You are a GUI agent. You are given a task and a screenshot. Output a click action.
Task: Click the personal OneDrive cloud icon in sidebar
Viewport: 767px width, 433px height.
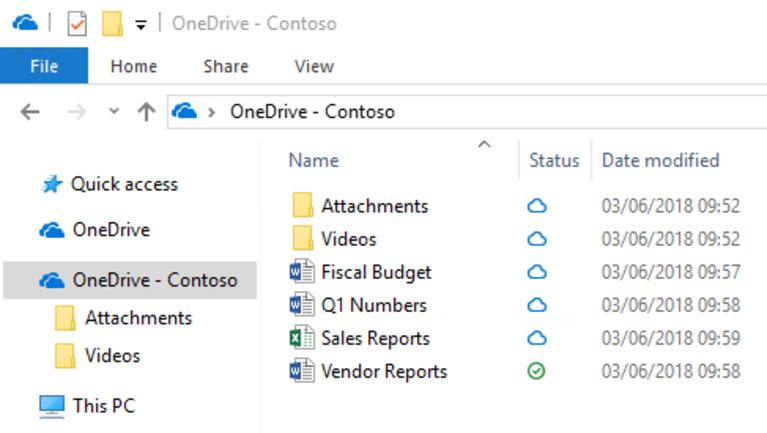click(52, 229)
